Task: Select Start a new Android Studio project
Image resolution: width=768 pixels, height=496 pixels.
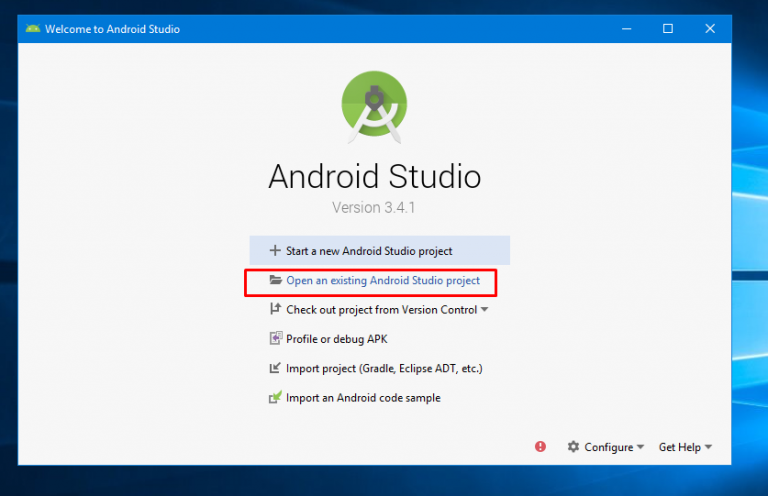Action: click(369, 251)
